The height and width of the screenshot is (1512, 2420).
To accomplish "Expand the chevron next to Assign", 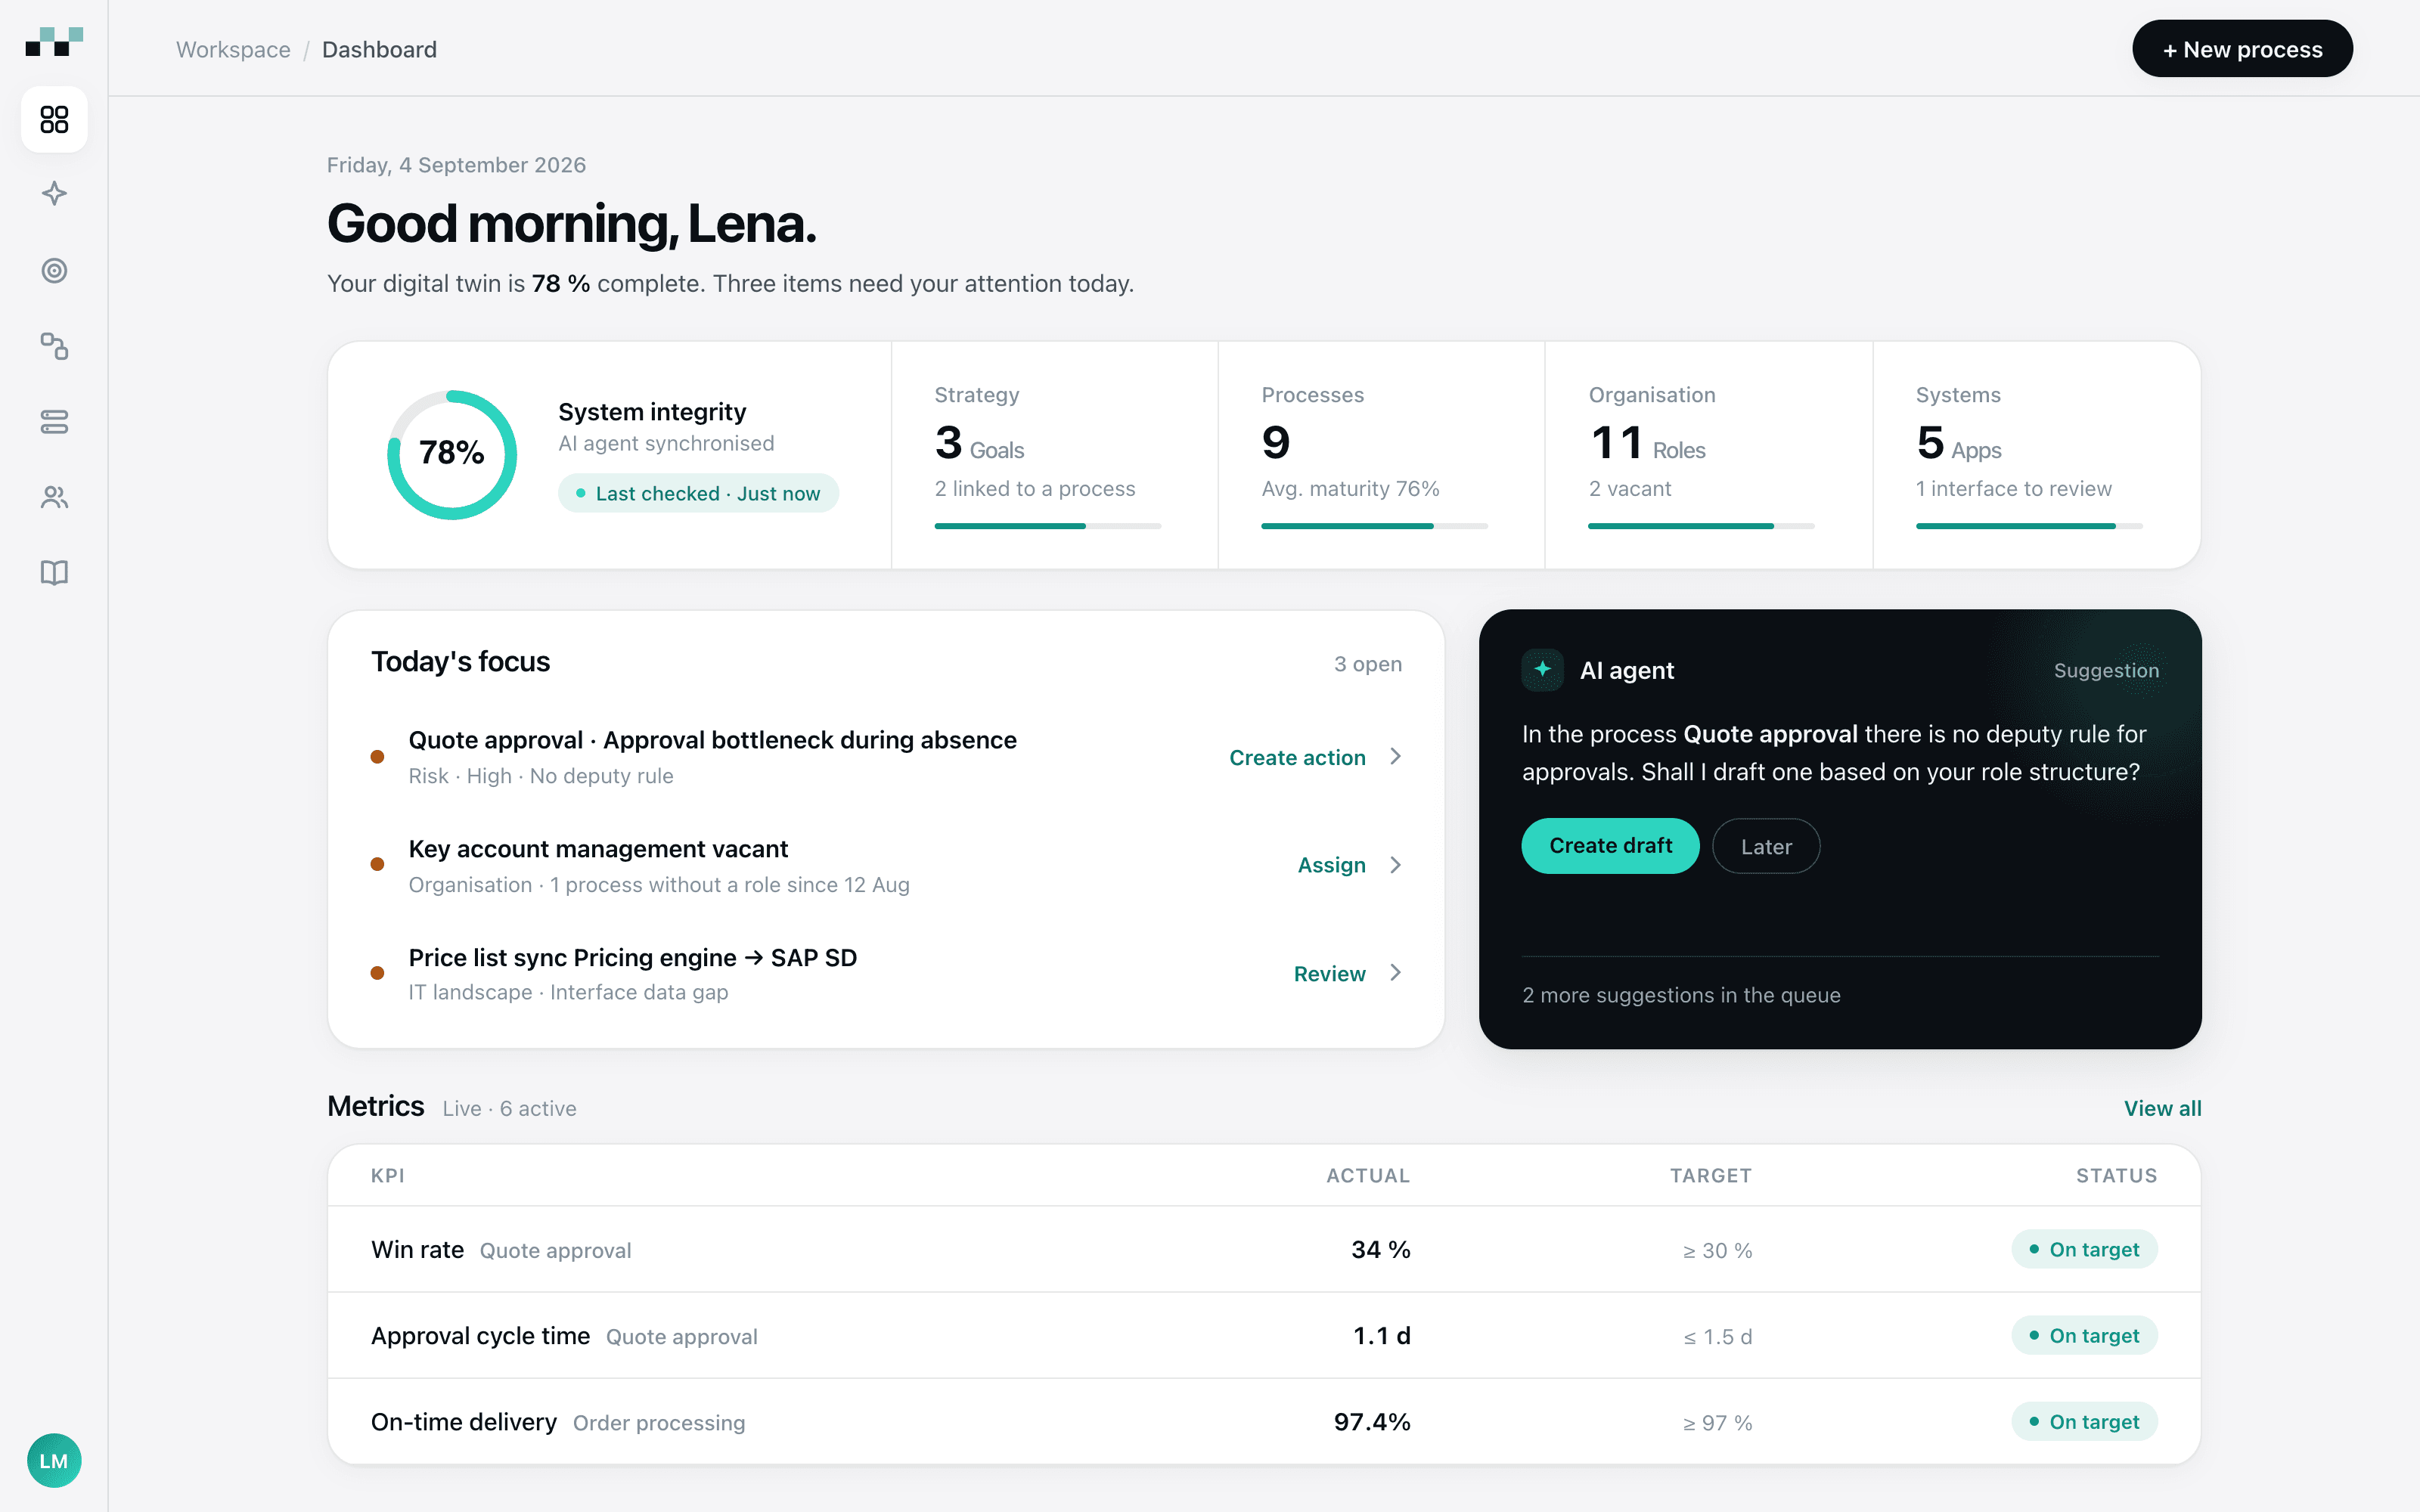I will (1395, 865).
